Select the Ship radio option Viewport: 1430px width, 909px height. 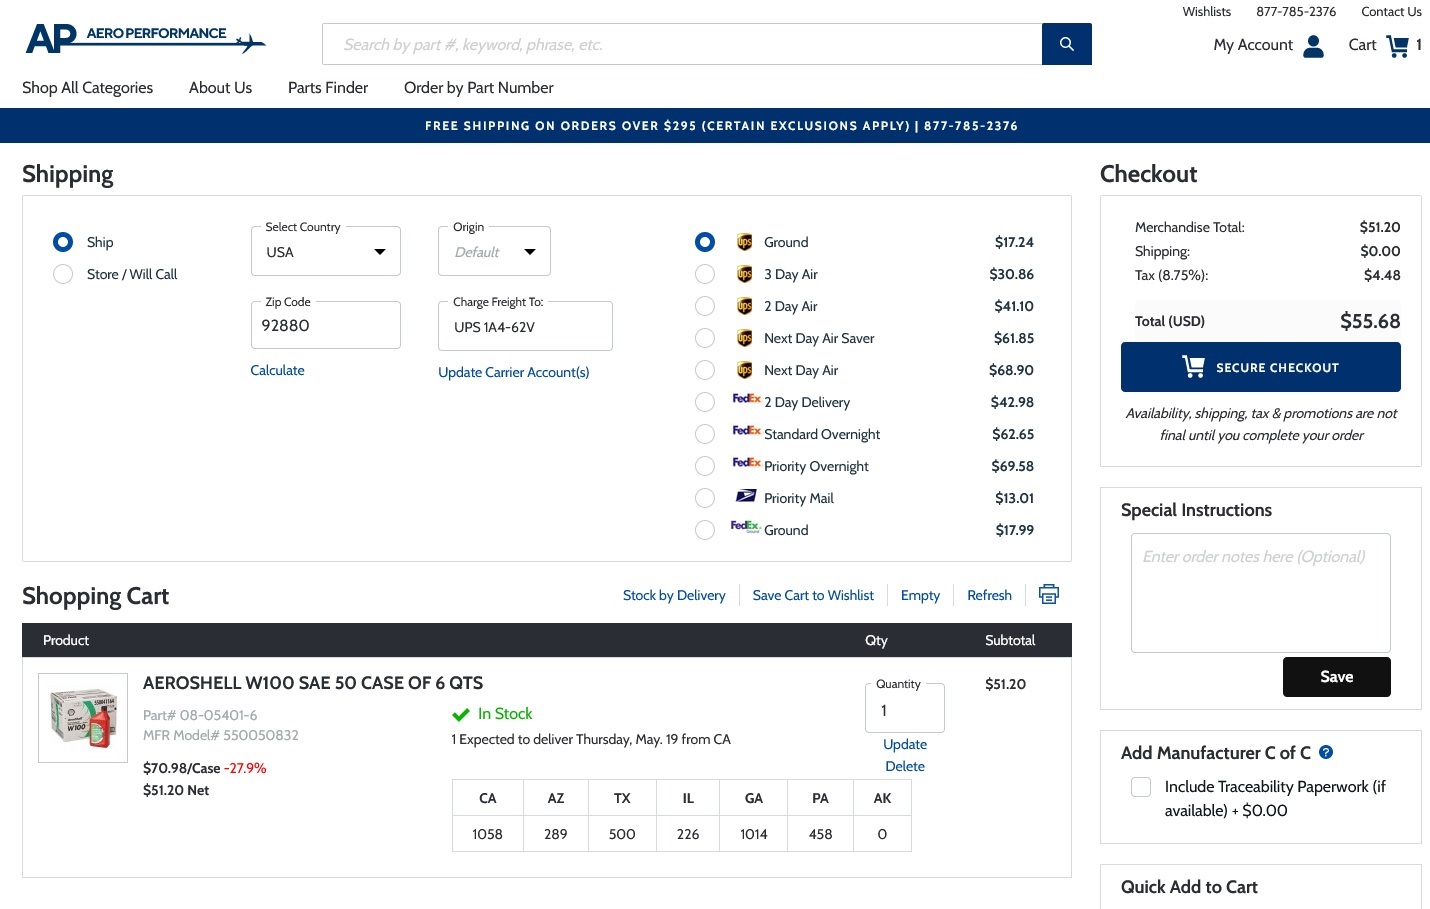click(x=63, y=242)
